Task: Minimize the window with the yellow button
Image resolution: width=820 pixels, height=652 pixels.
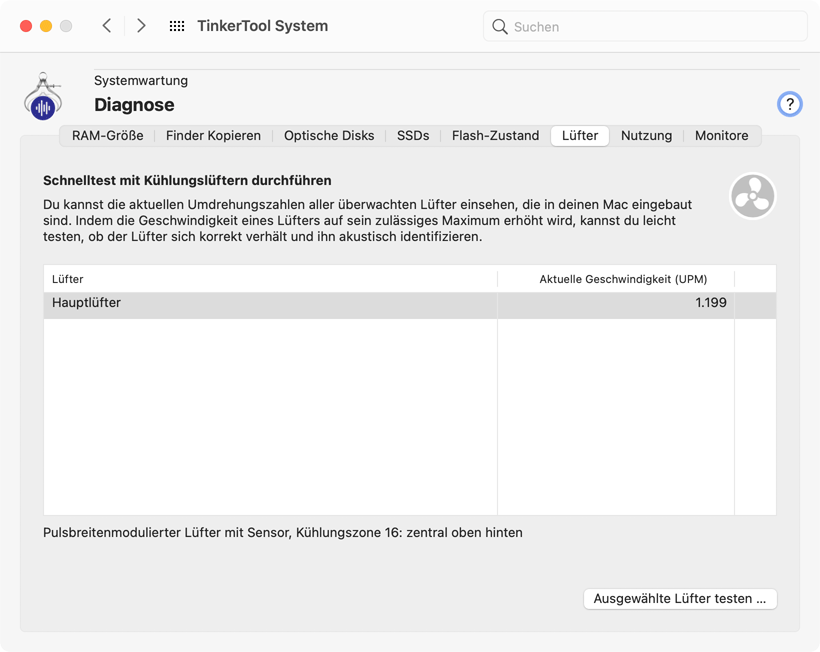Action: 46,26
